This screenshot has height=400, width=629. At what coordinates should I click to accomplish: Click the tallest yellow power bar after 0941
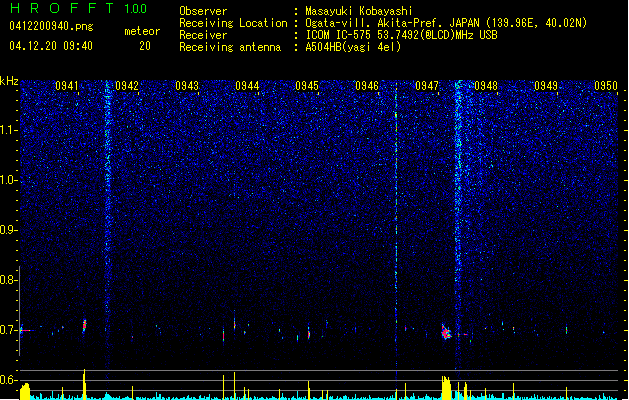pyautogui.click(x=84, y=384)
